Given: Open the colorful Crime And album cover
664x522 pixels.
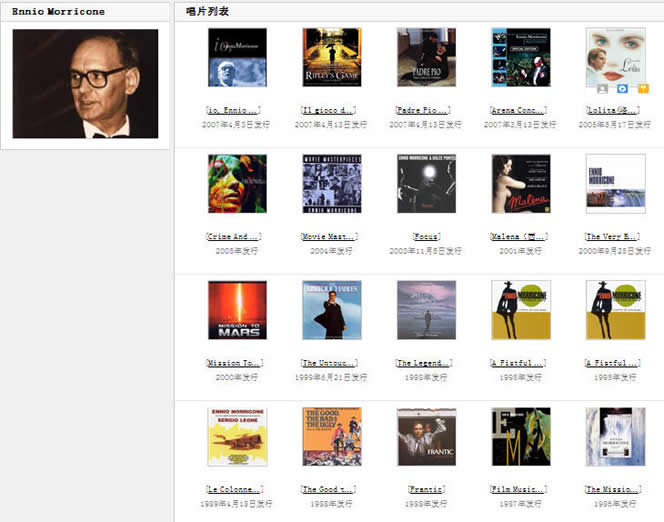Looking at the screenshot, I should coord(238,184).
